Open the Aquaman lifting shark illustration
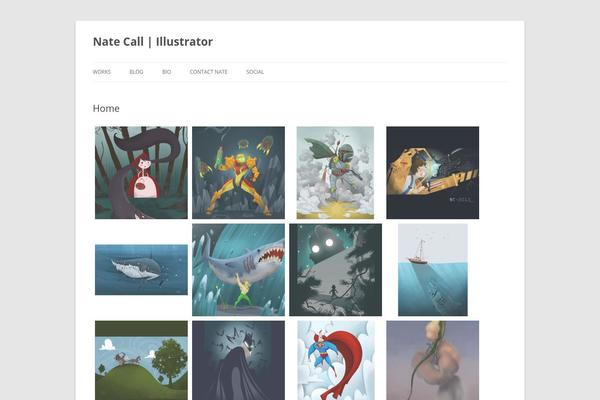Screen dimensions: 600x400 [x=238, y=270]
